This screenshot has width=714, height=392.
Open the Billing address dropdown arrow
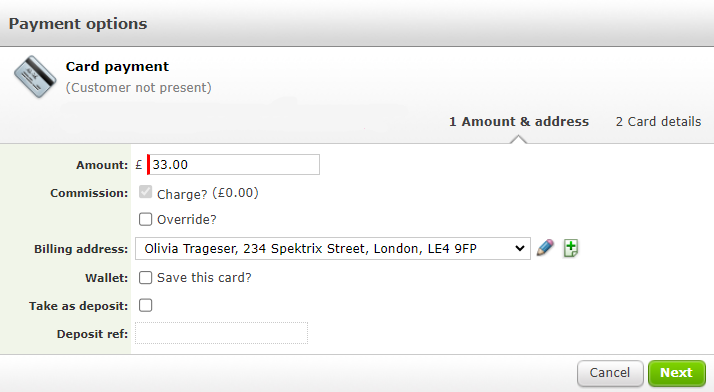pos(520,249)
